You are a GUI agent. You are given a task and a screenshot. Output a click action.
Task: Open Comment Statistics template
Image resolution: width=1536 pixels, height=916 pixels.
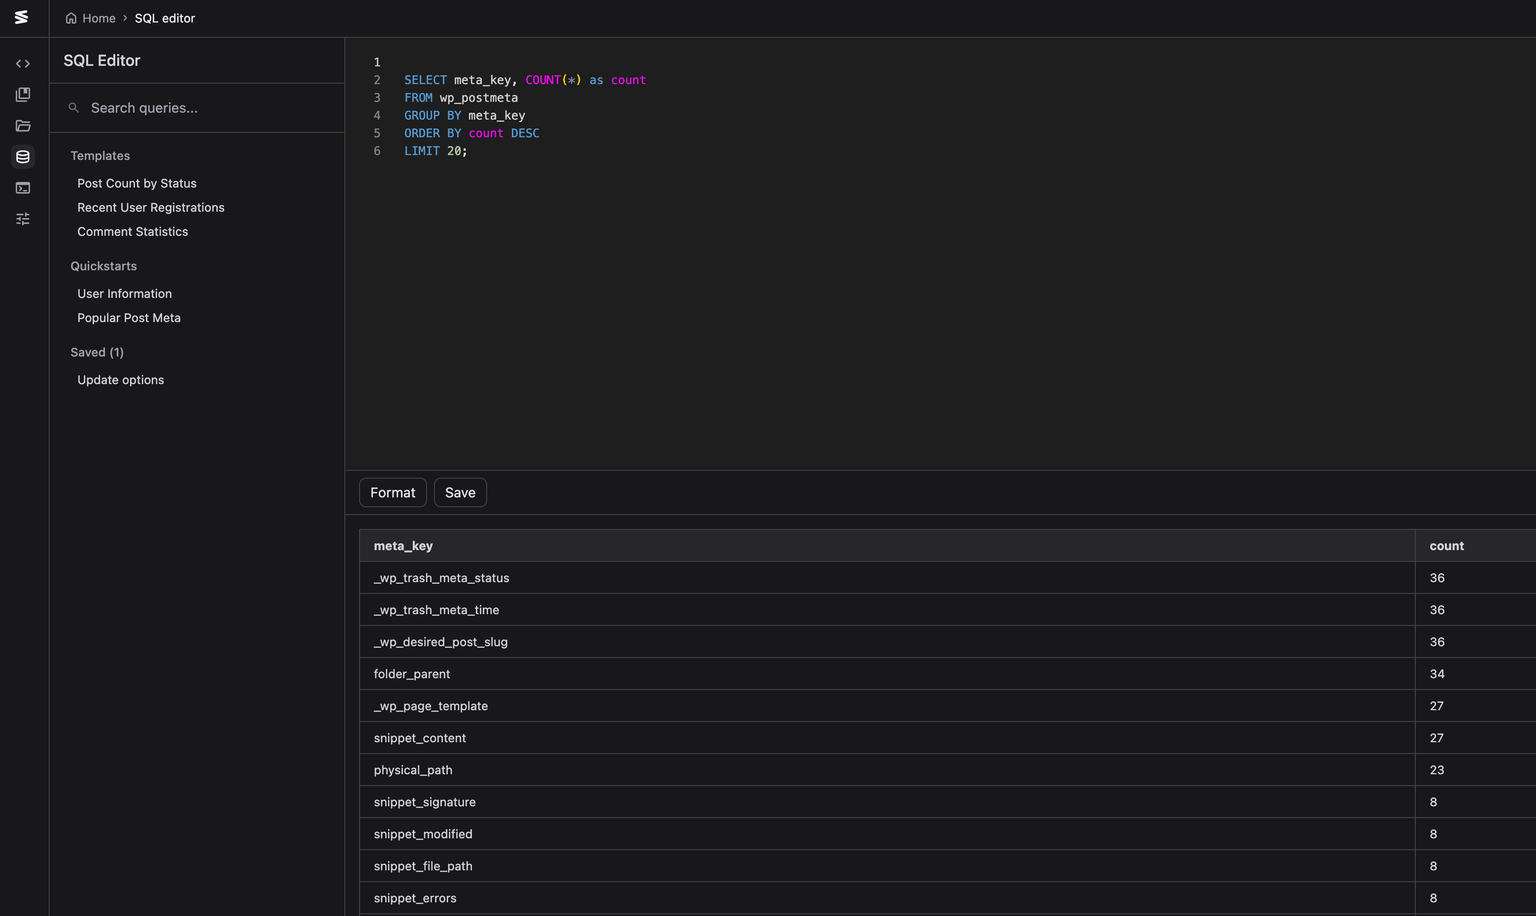(x=133, y=231)
